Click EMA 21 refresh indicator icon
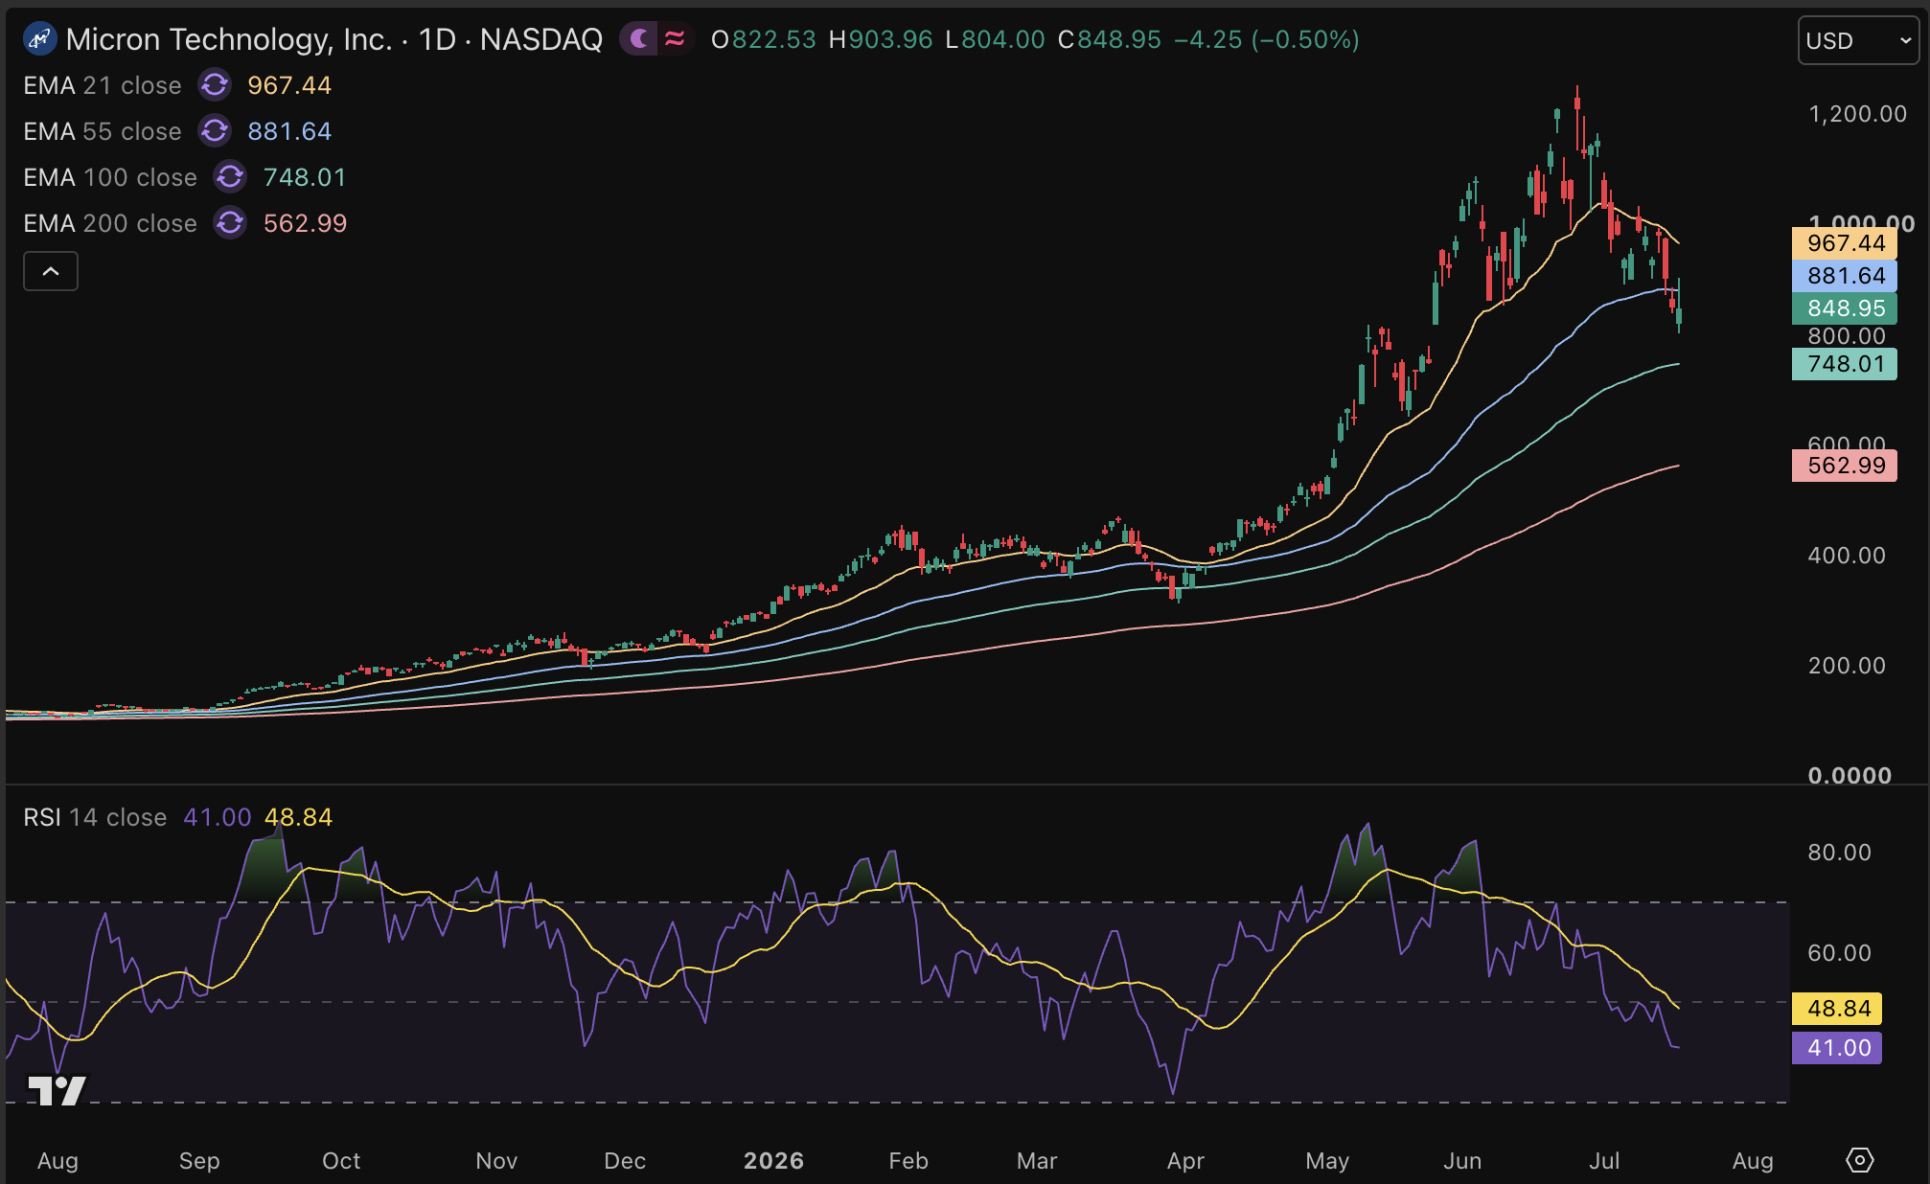Viewport: 1930px width, 1184px height. 214,85
